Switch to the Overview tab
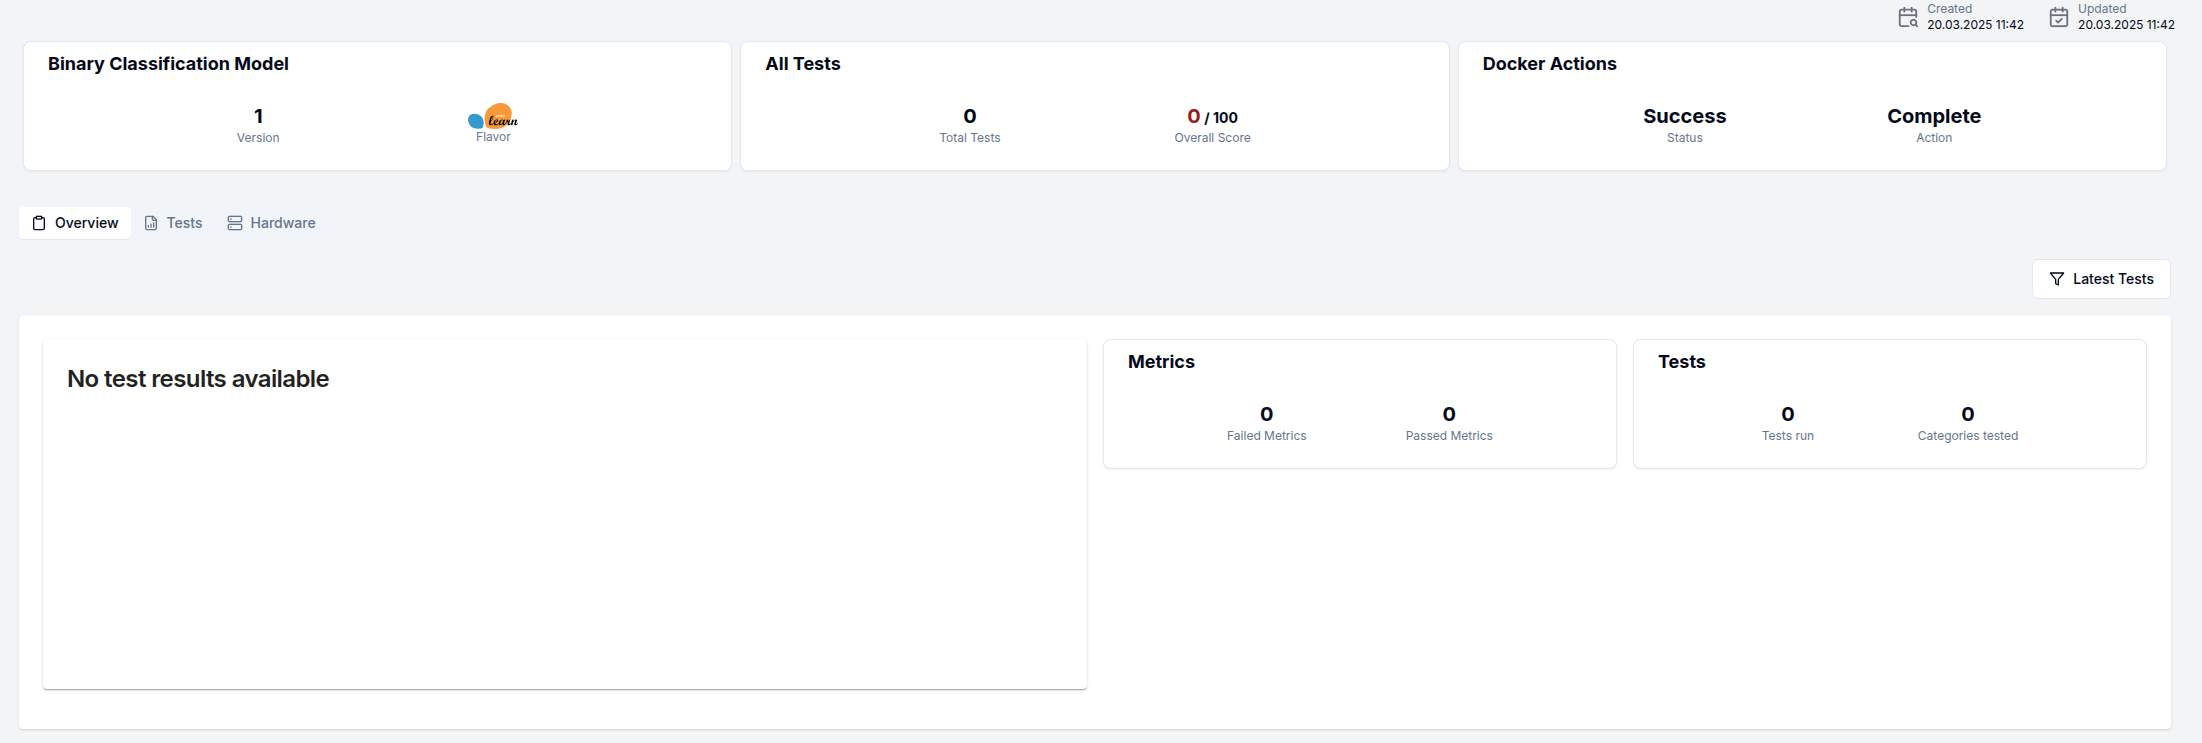The height and width of the screenshot is (743, 2202). coord(75,223)
